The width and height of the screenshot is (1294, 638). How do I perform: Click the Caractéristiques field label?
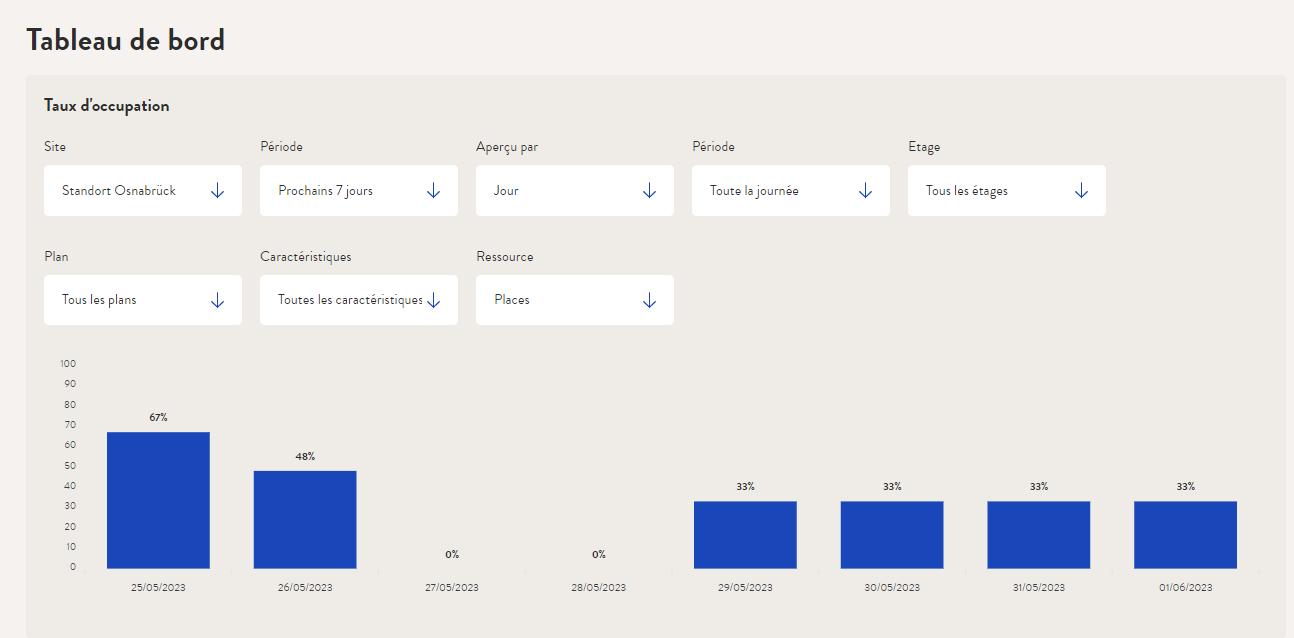click(x=305, y=257)
